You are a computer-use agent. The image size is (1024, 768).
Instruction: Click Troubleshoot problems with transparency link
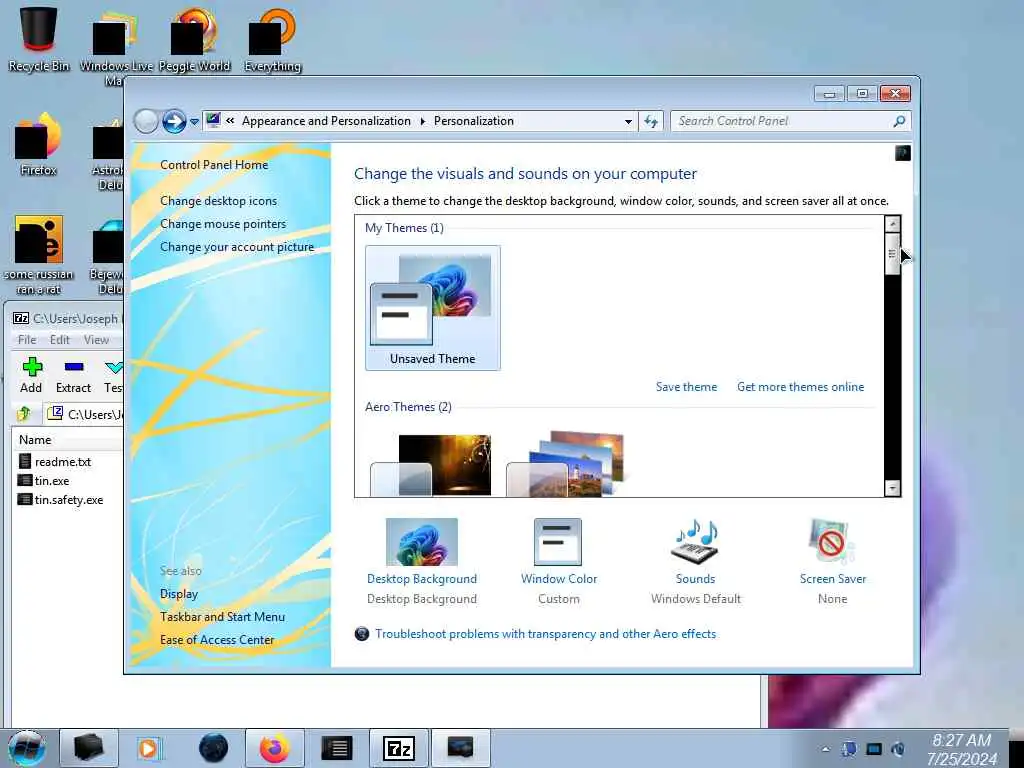click(545, 633)
